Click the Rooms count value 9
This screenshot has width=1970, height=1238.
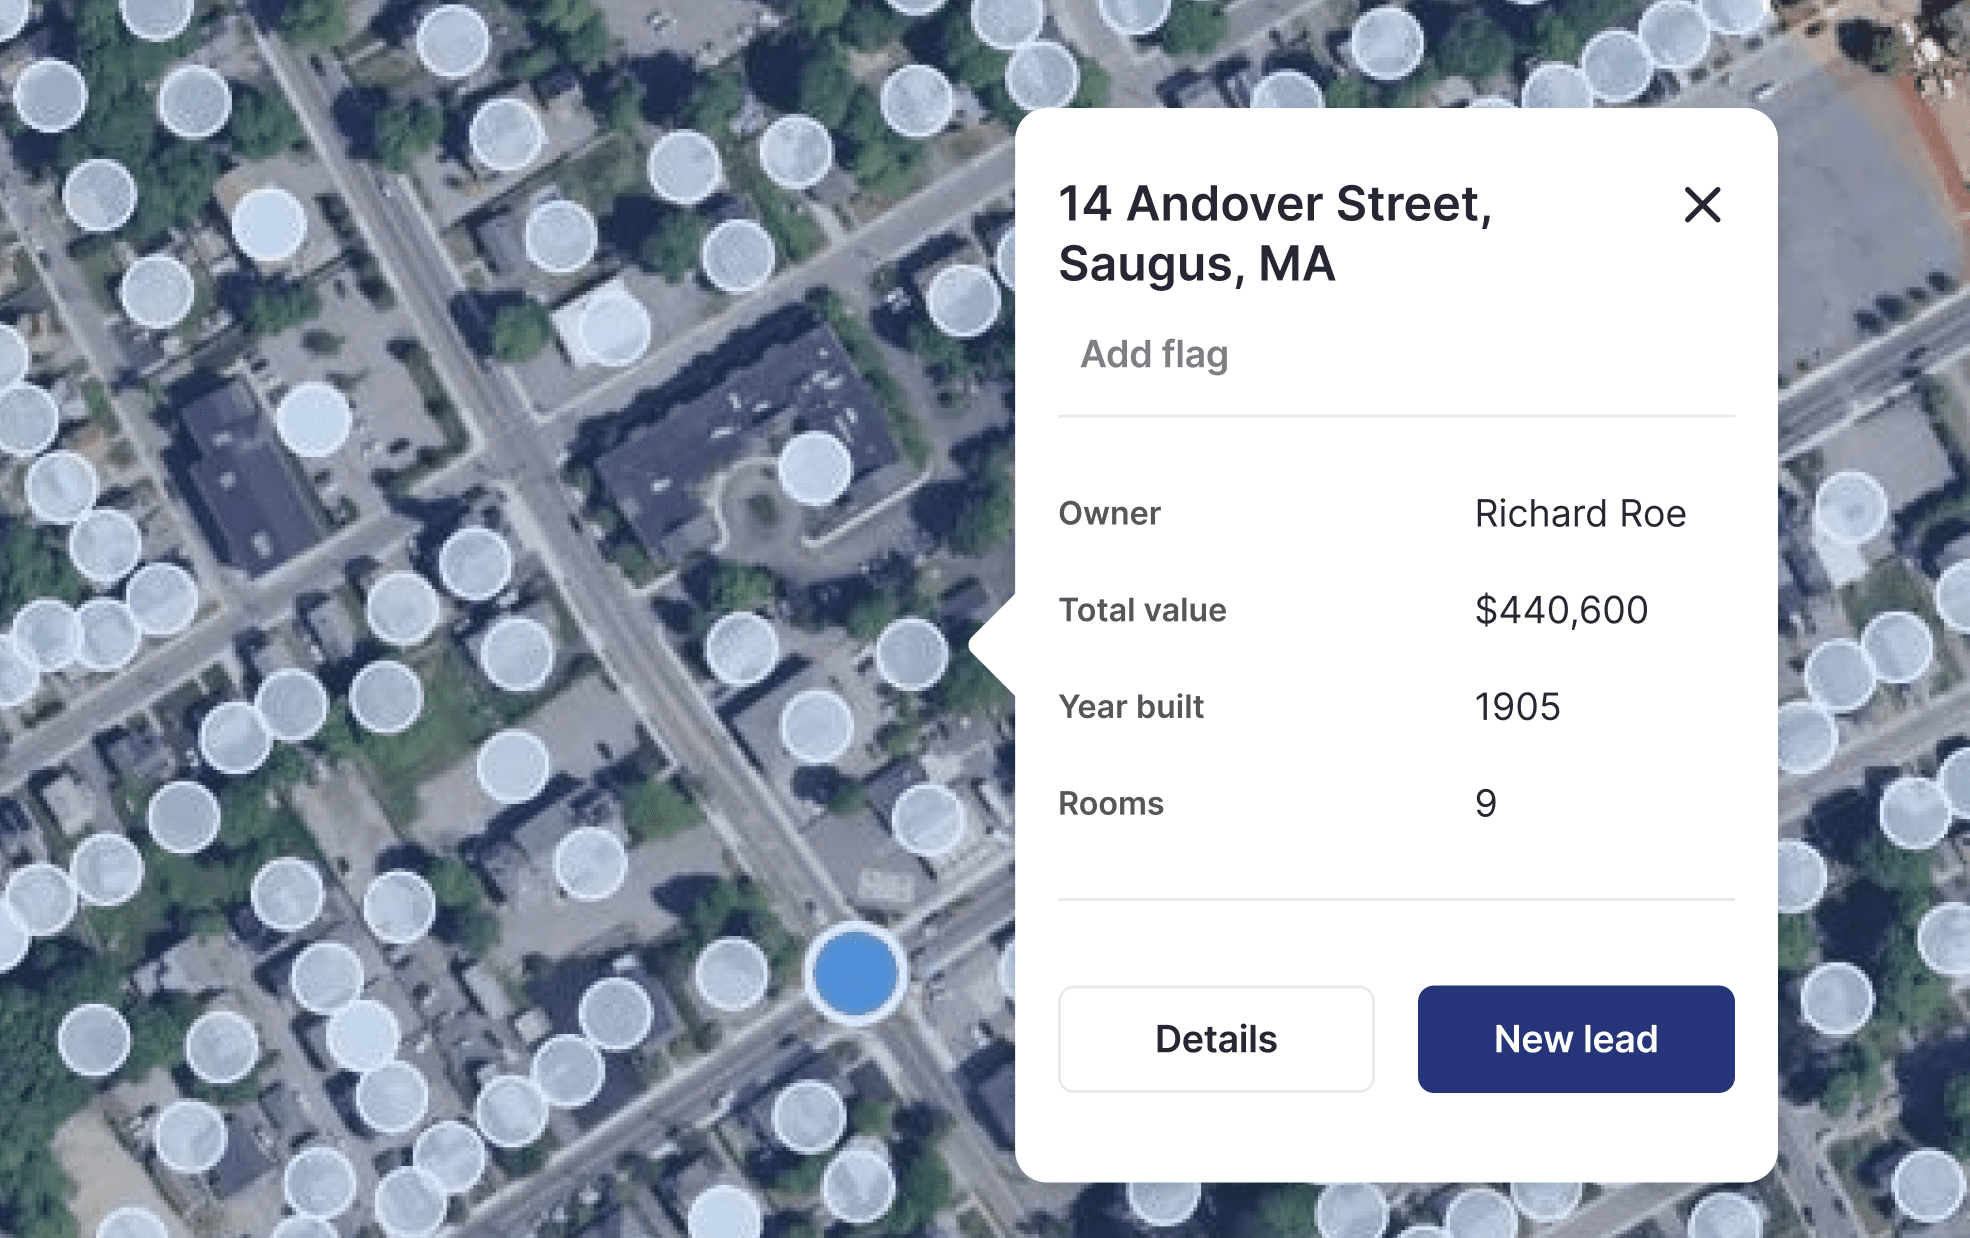(1485, 804)
